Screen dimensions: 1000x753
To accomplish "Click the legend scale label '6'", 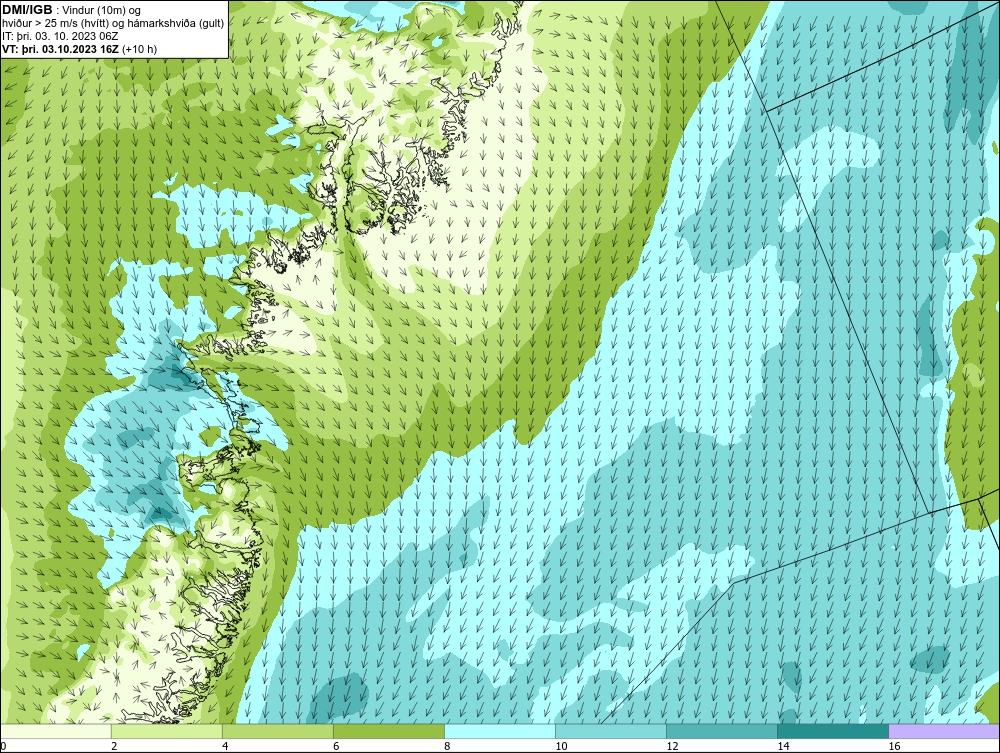I will coord(336,746).
